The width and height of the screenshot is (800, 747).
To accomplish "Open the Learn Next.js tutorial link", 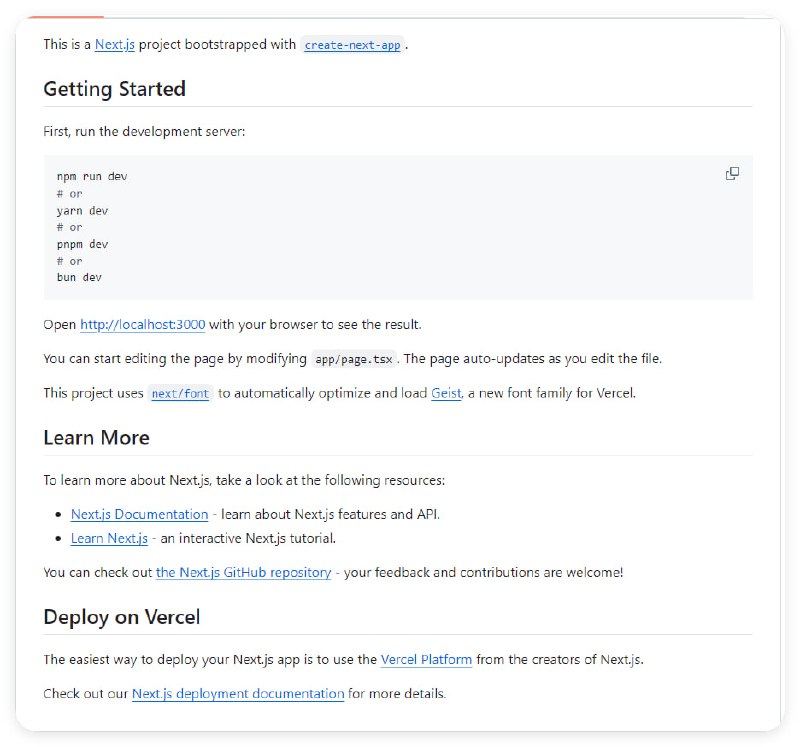I will point(109,539).
